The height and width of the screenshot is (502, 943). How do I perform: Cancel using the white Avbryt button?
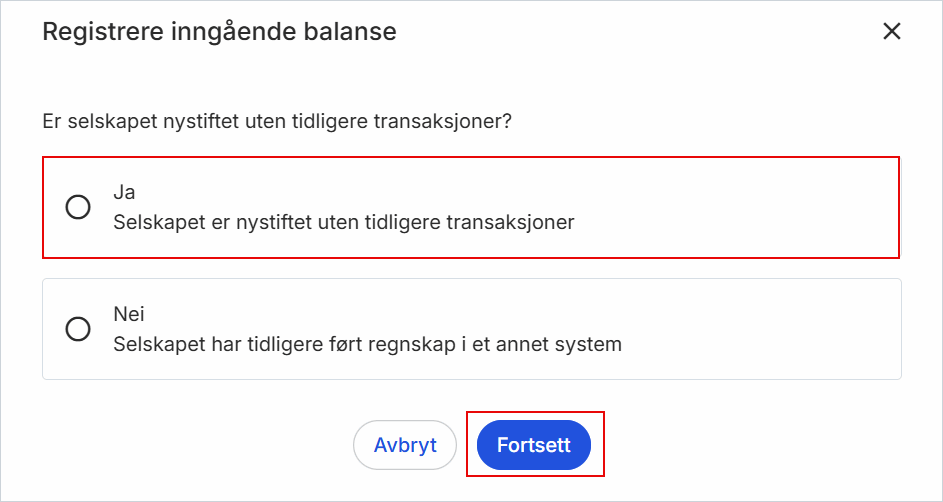(x=405, y=445)
